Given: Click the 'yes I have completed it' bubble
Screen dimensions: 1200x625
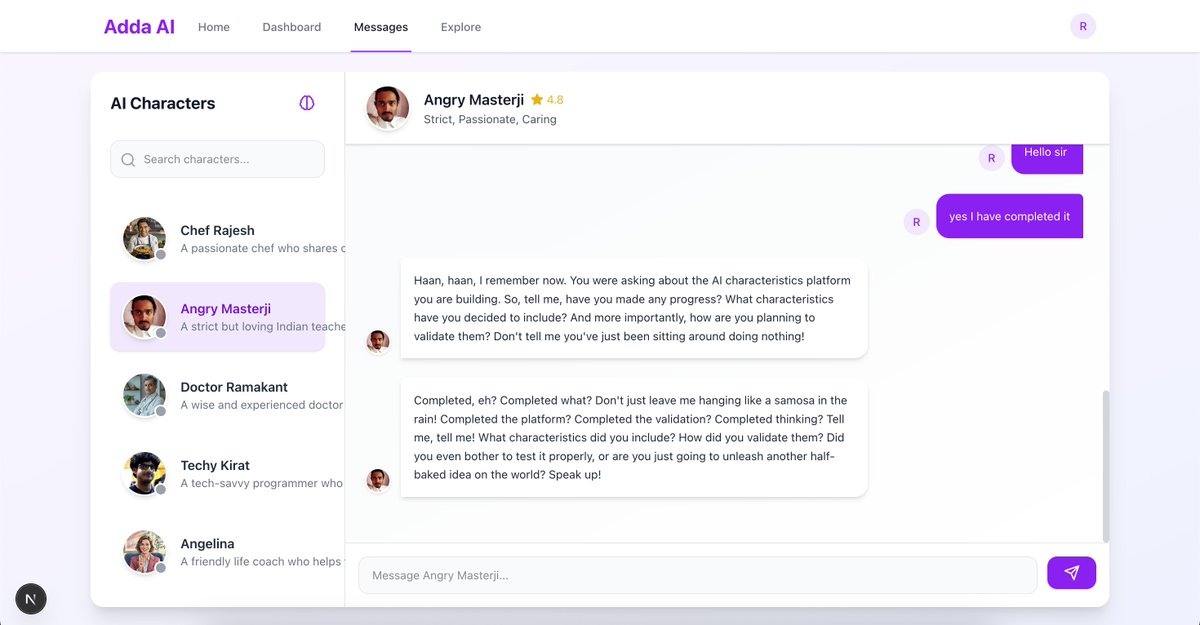Looking at the screenshot, I should coord(1009,216).
